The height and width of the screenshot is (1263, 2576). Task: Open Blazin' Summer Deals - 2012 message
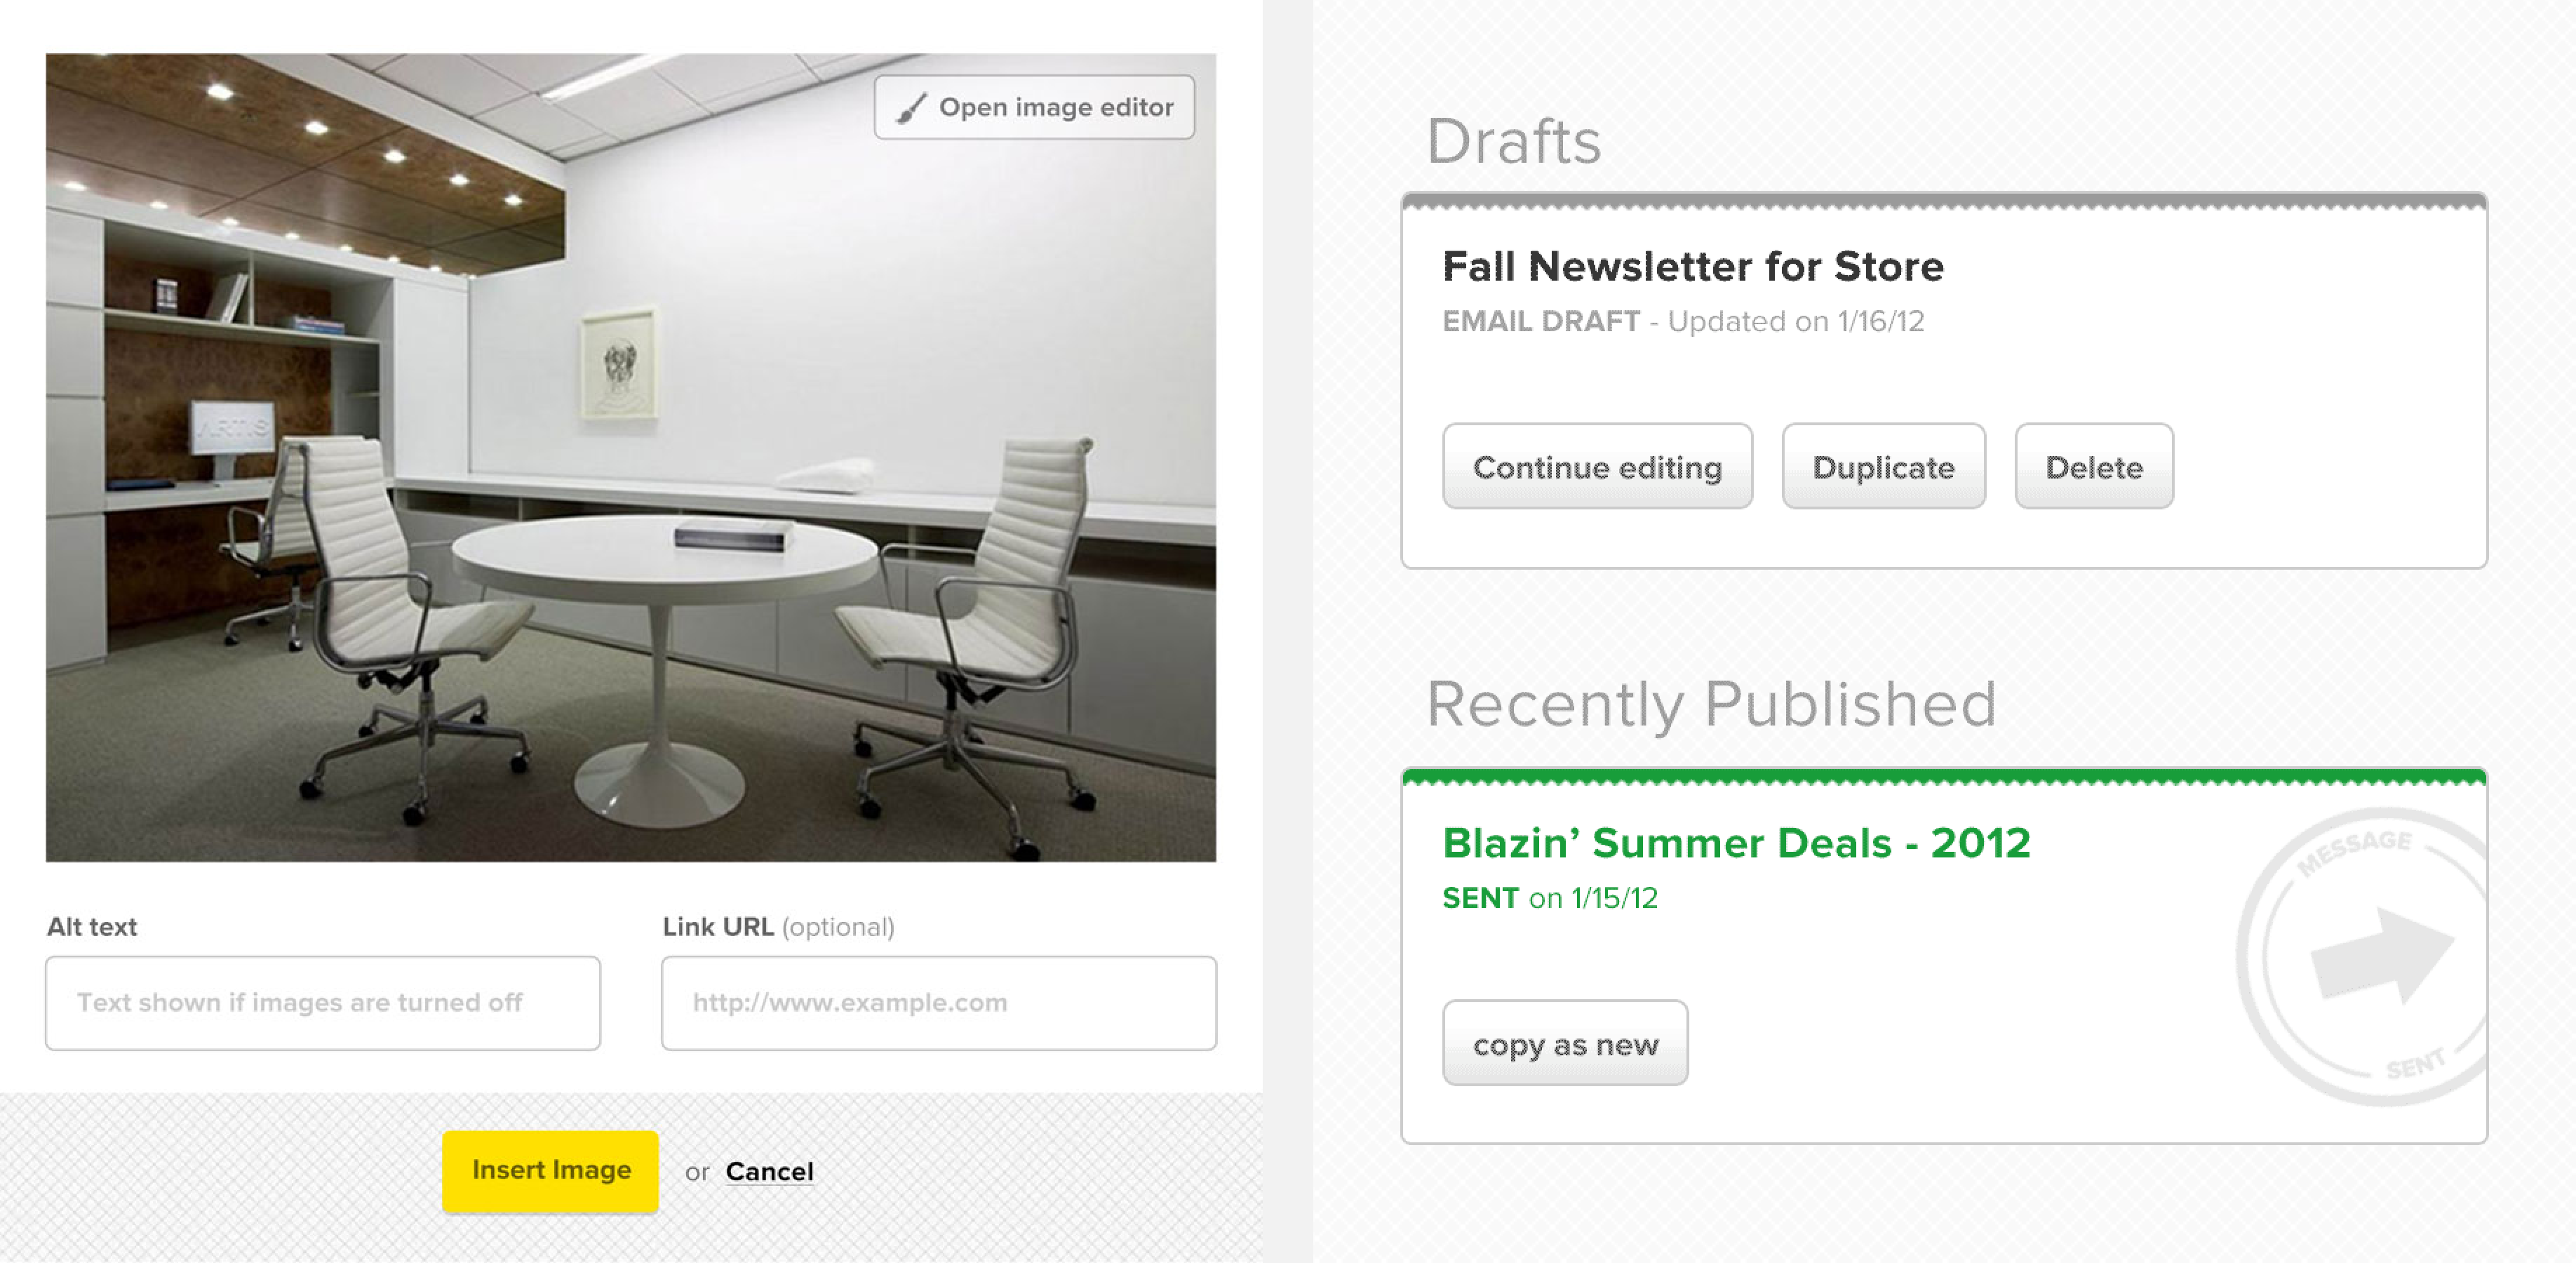(1736, 843)
